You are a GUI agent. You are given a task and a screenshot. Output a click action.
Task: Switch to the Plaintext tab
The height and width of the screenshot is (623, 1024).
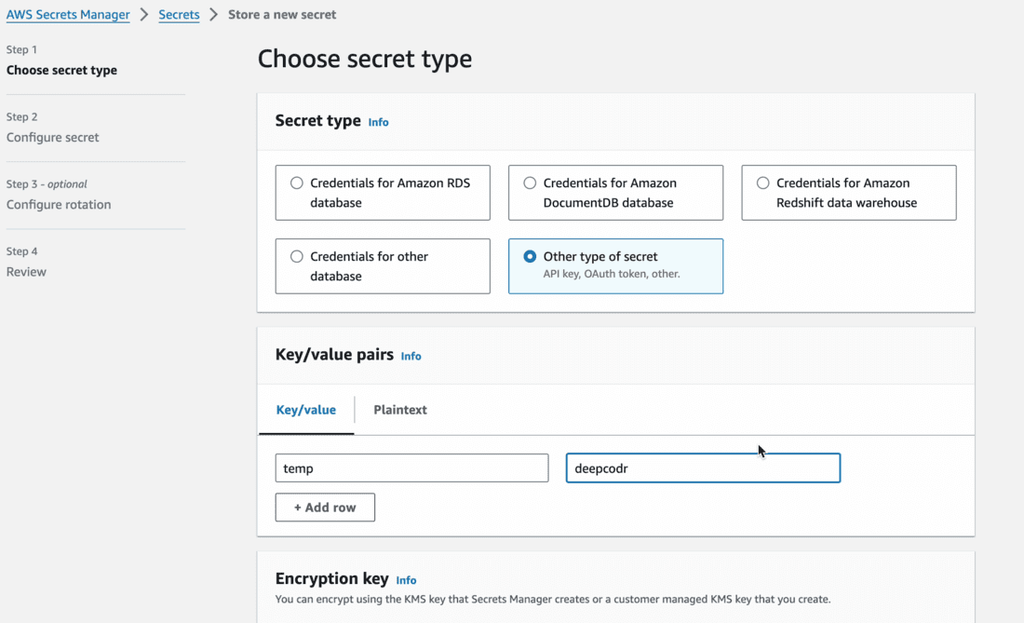(399, 410)
